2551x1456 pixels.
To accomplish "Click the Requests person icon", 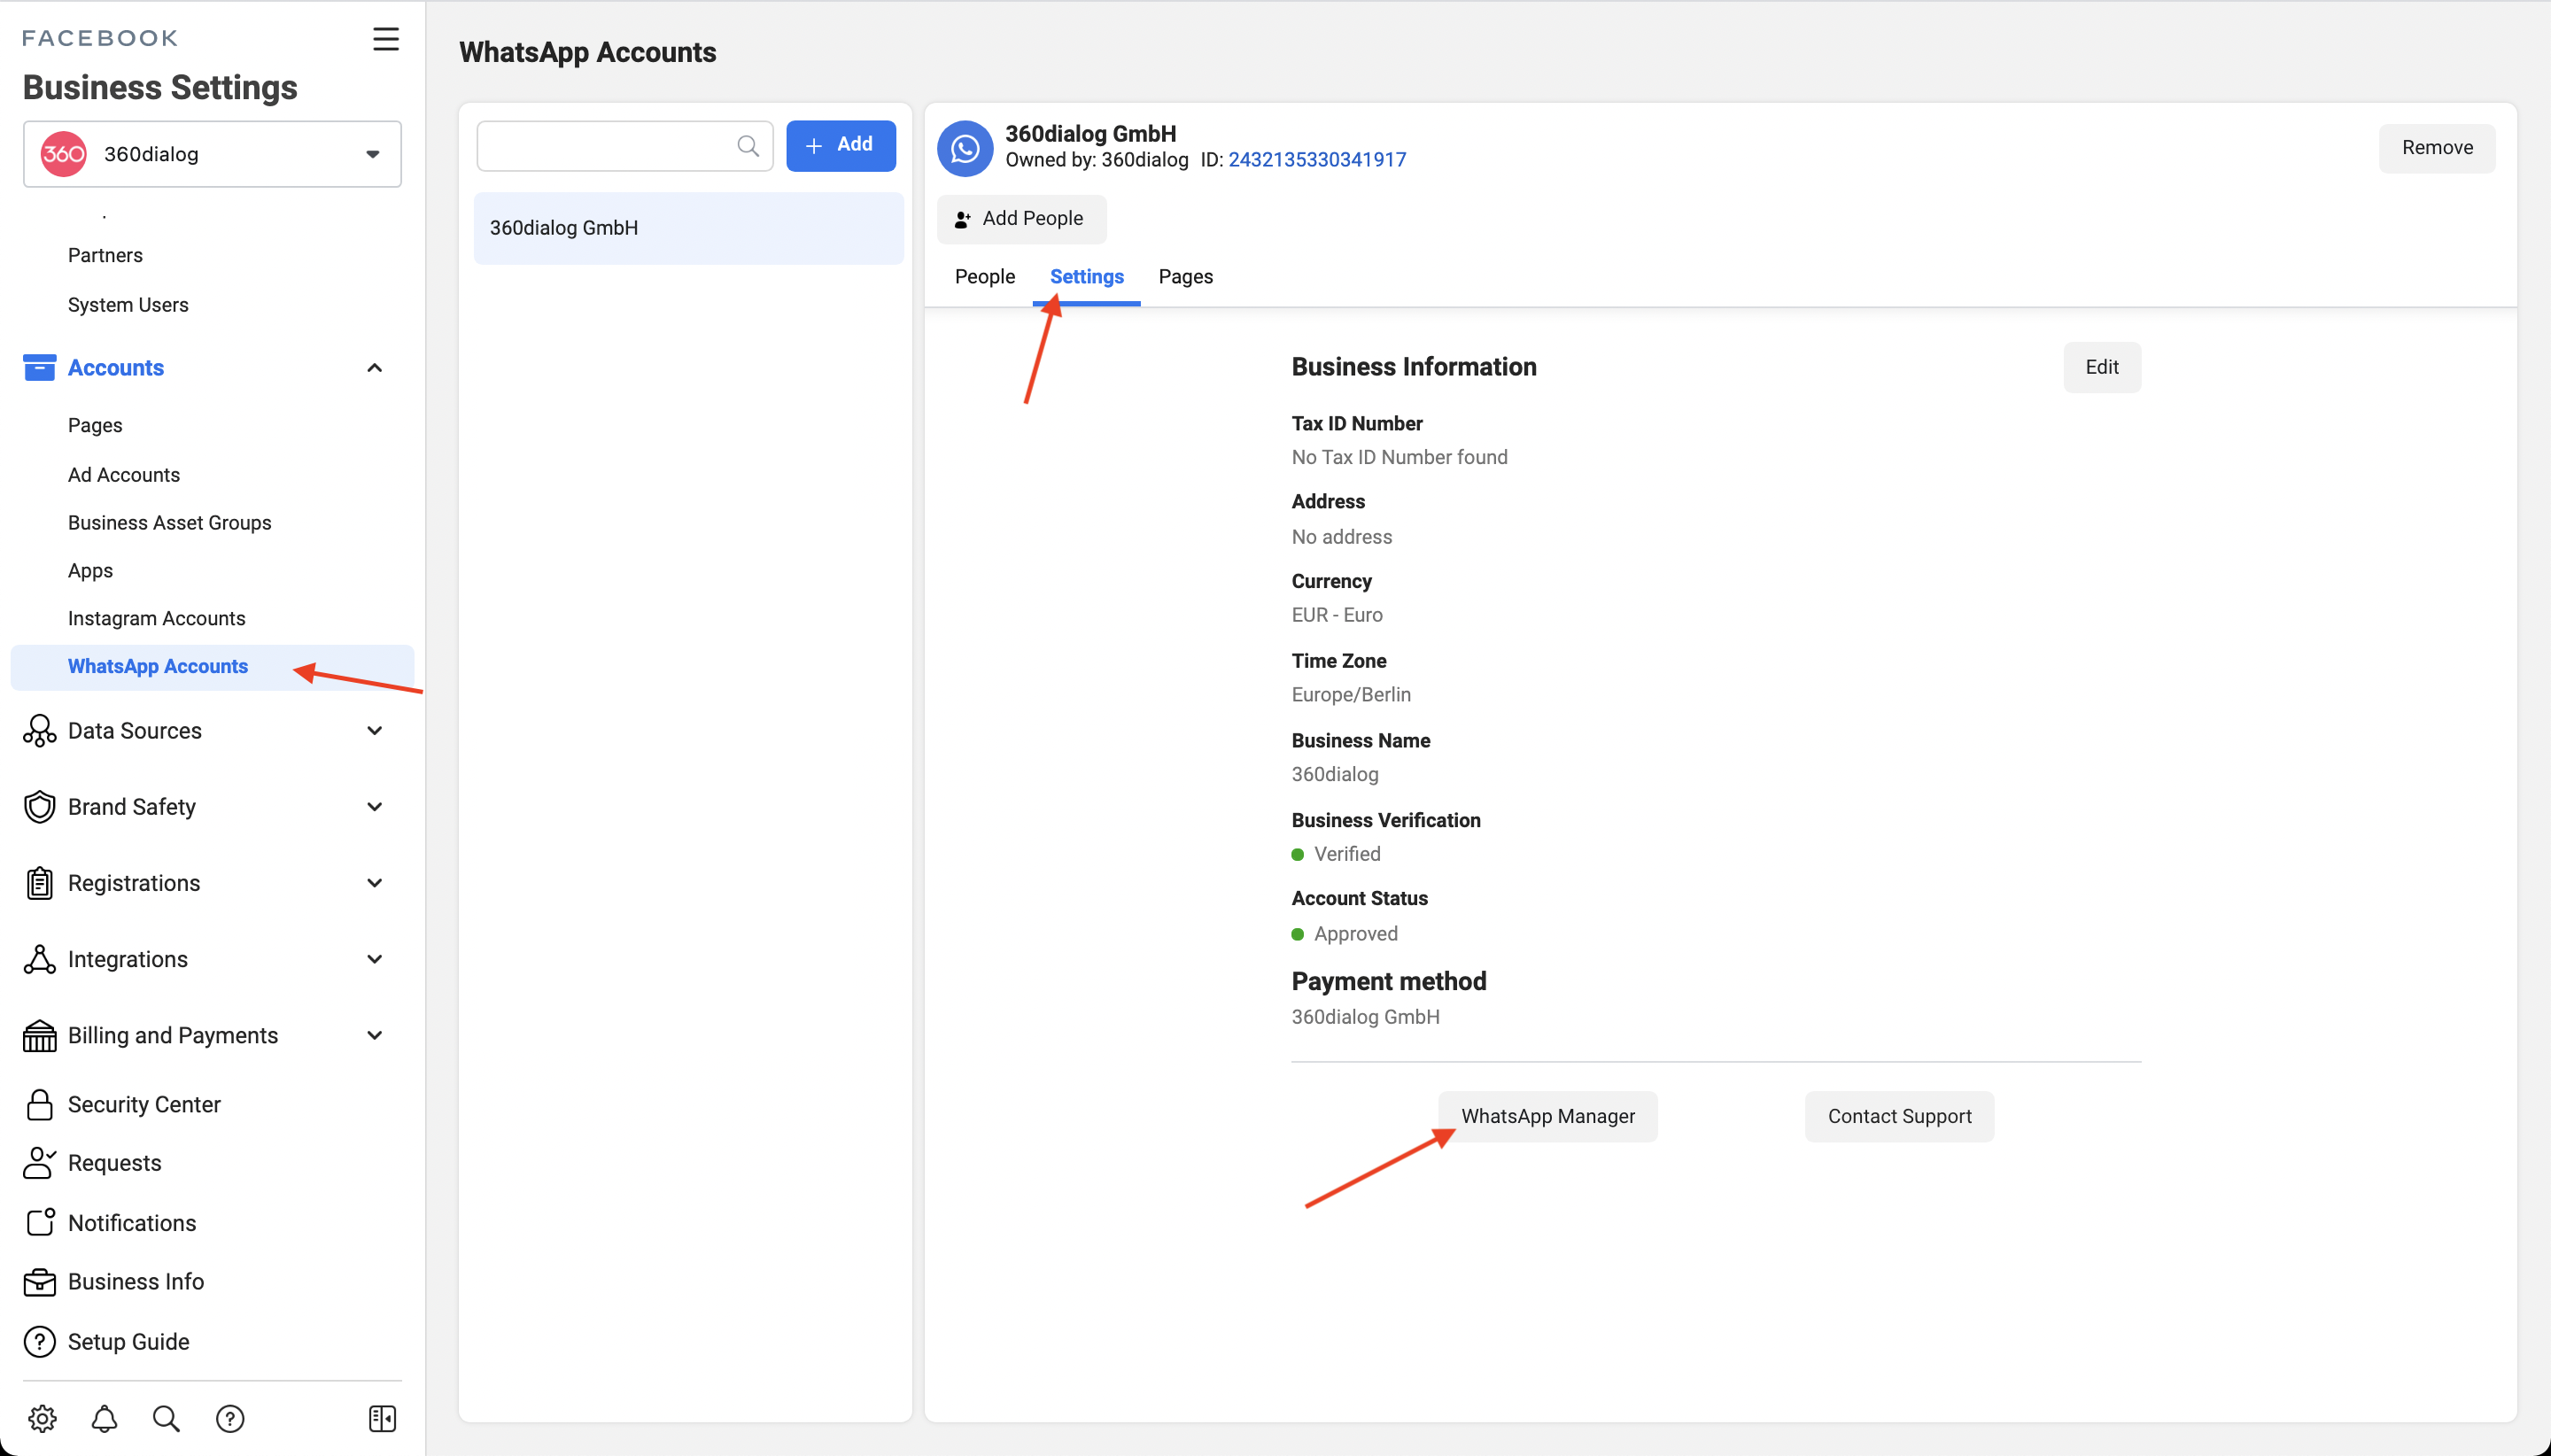I will click(39, 1163).
